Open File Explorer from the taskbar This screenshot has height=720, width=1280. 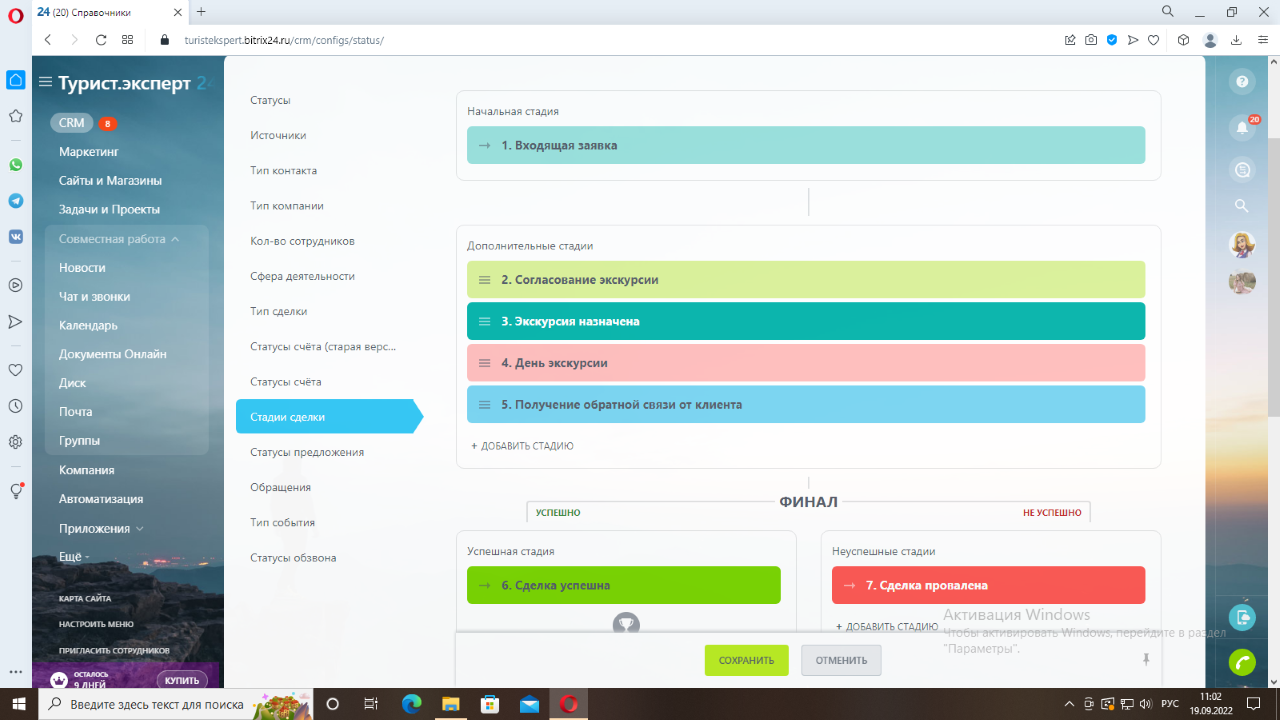(451, 704)
